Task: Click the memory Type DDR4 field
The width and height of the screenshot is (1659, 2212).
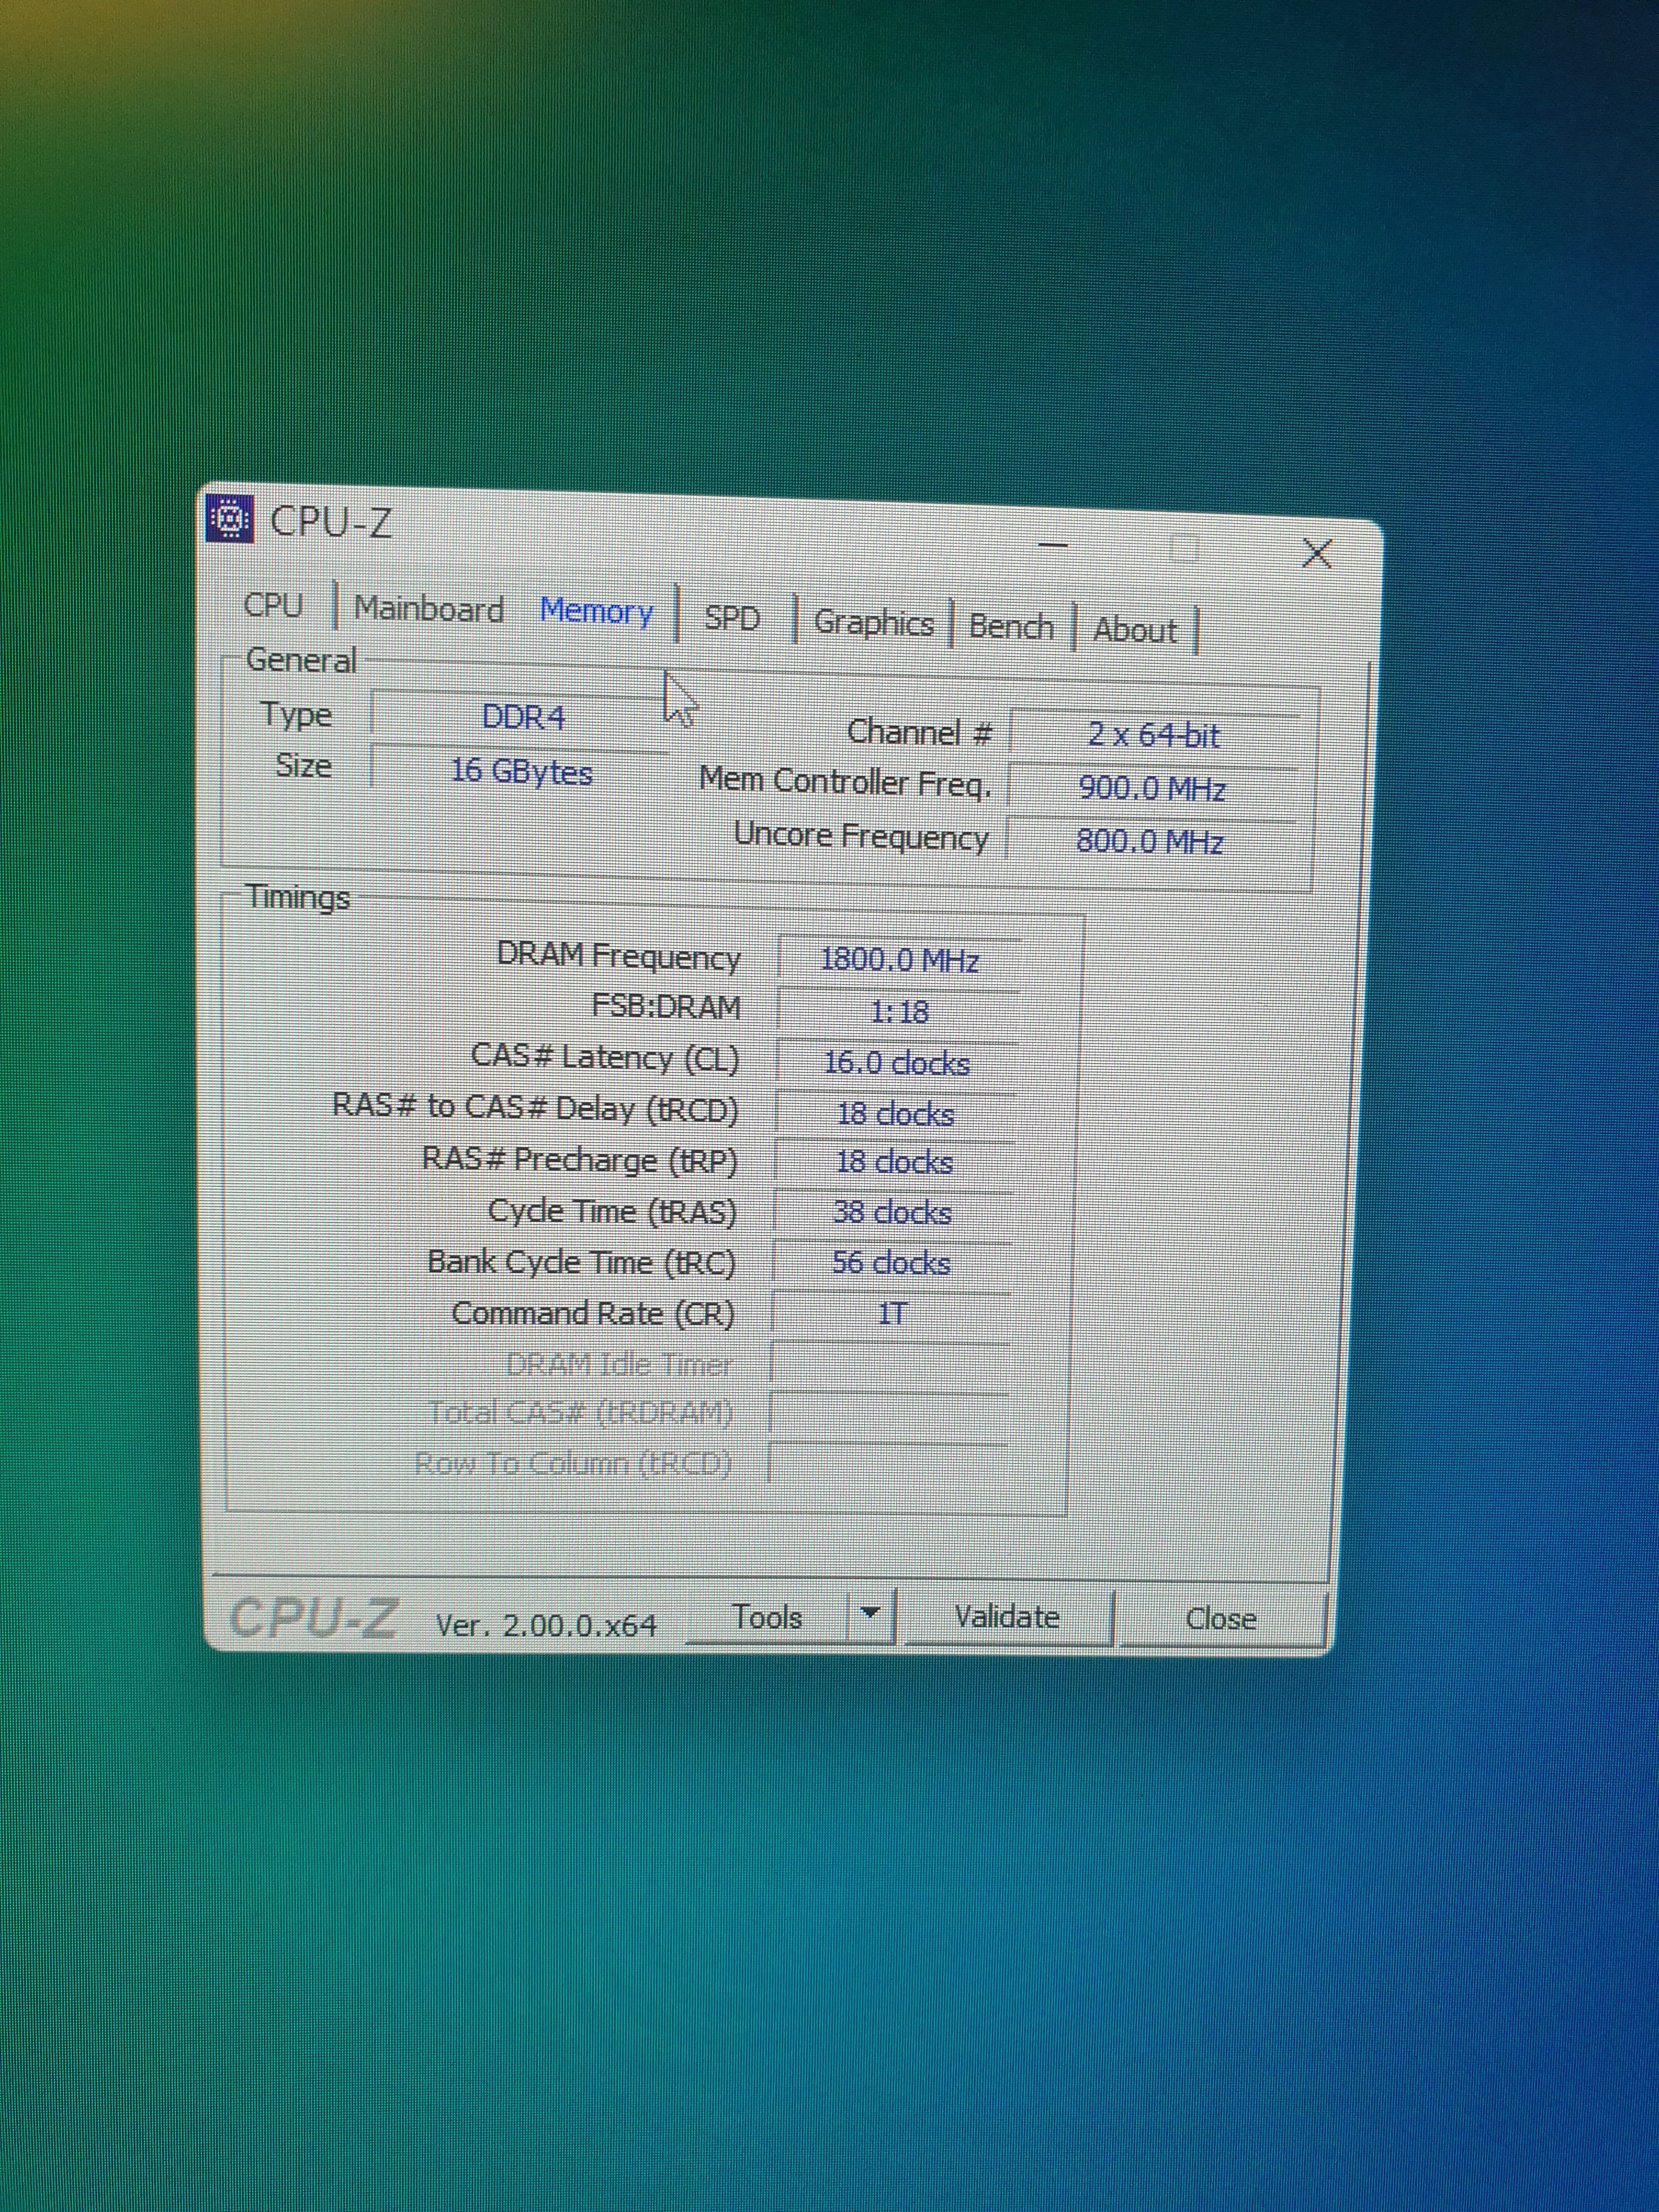Action: click(x=522, y=718)
